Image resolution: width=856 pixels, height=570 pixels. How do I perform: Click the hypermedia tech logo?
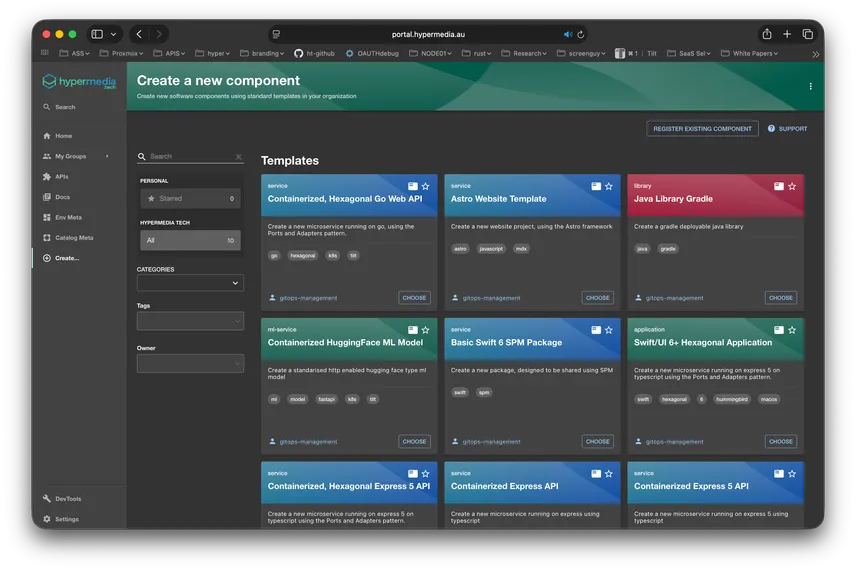point(80,82)
